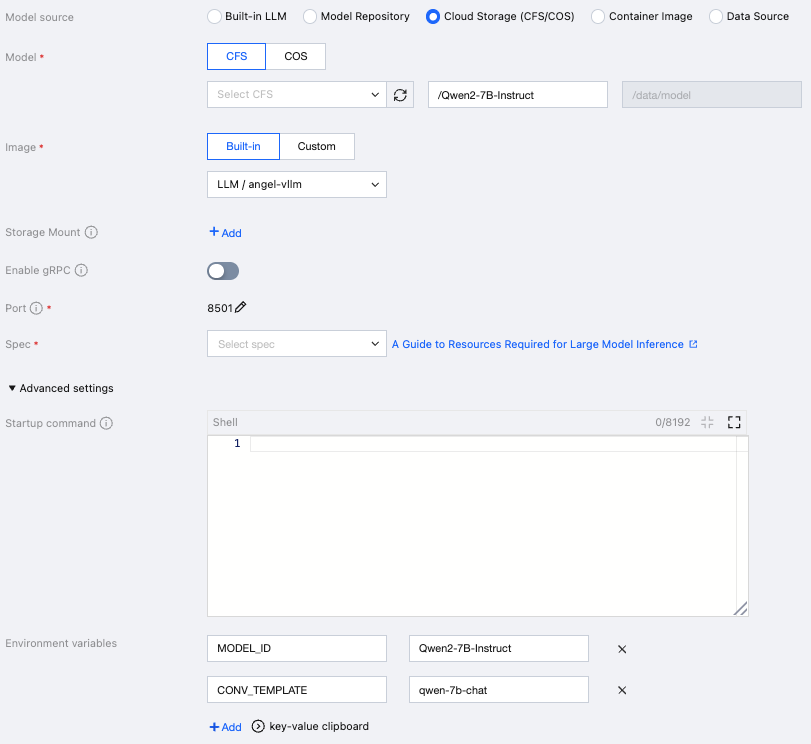Select the Model Repository source option

click(310, 17)
